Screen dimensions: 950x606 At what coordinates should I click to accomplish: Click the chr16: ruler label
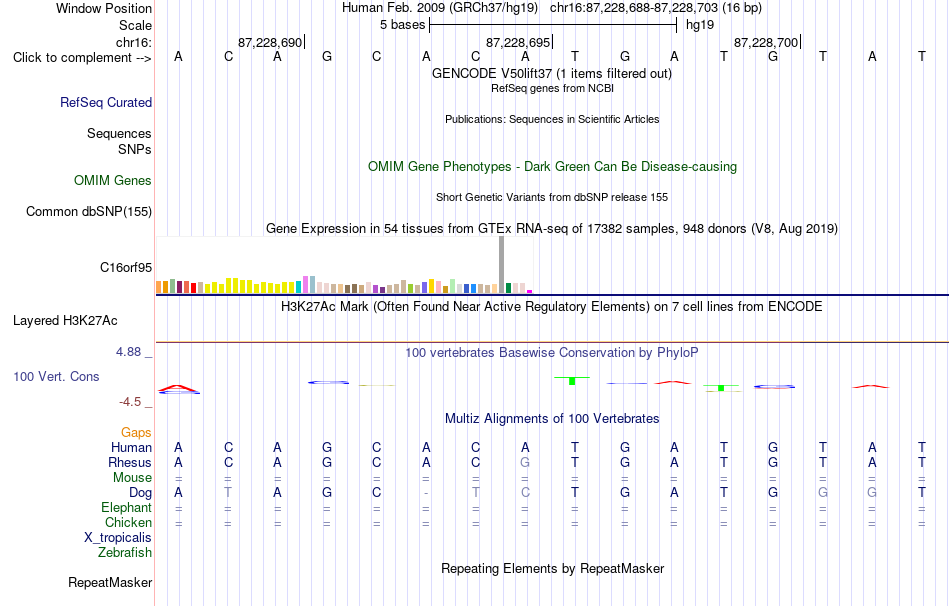(x=133, y=42)
